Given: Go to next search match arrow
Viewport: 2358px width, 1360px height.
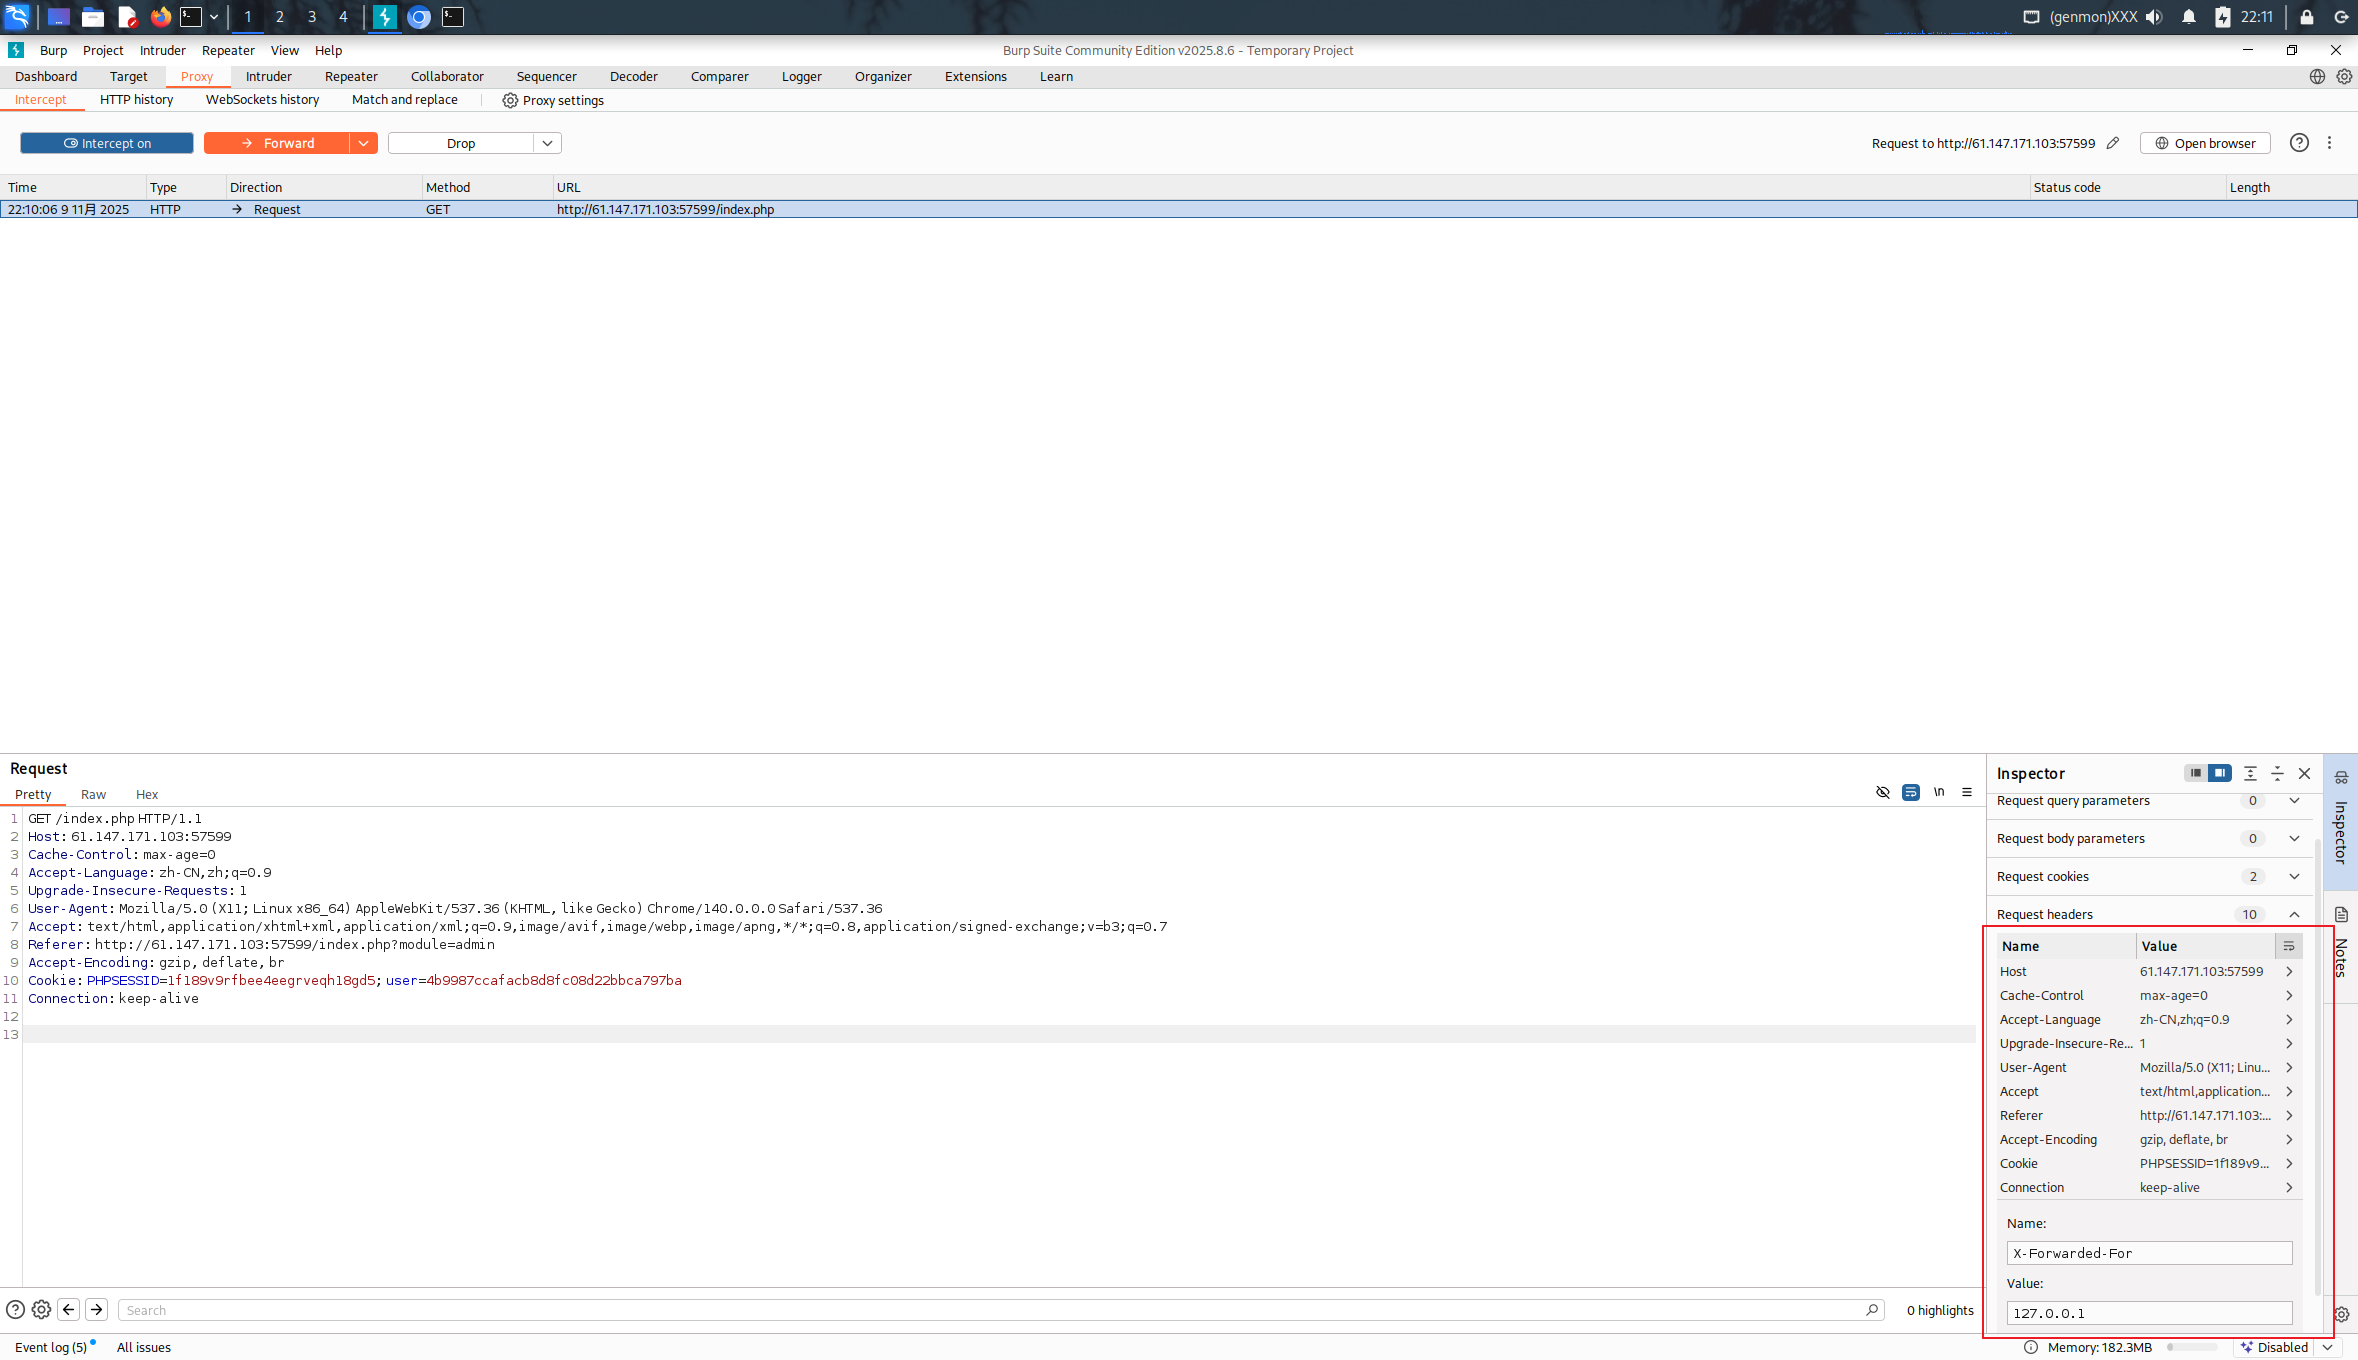Looking at the screenshot, I should pyautogui.click(x=97, y=1310).
